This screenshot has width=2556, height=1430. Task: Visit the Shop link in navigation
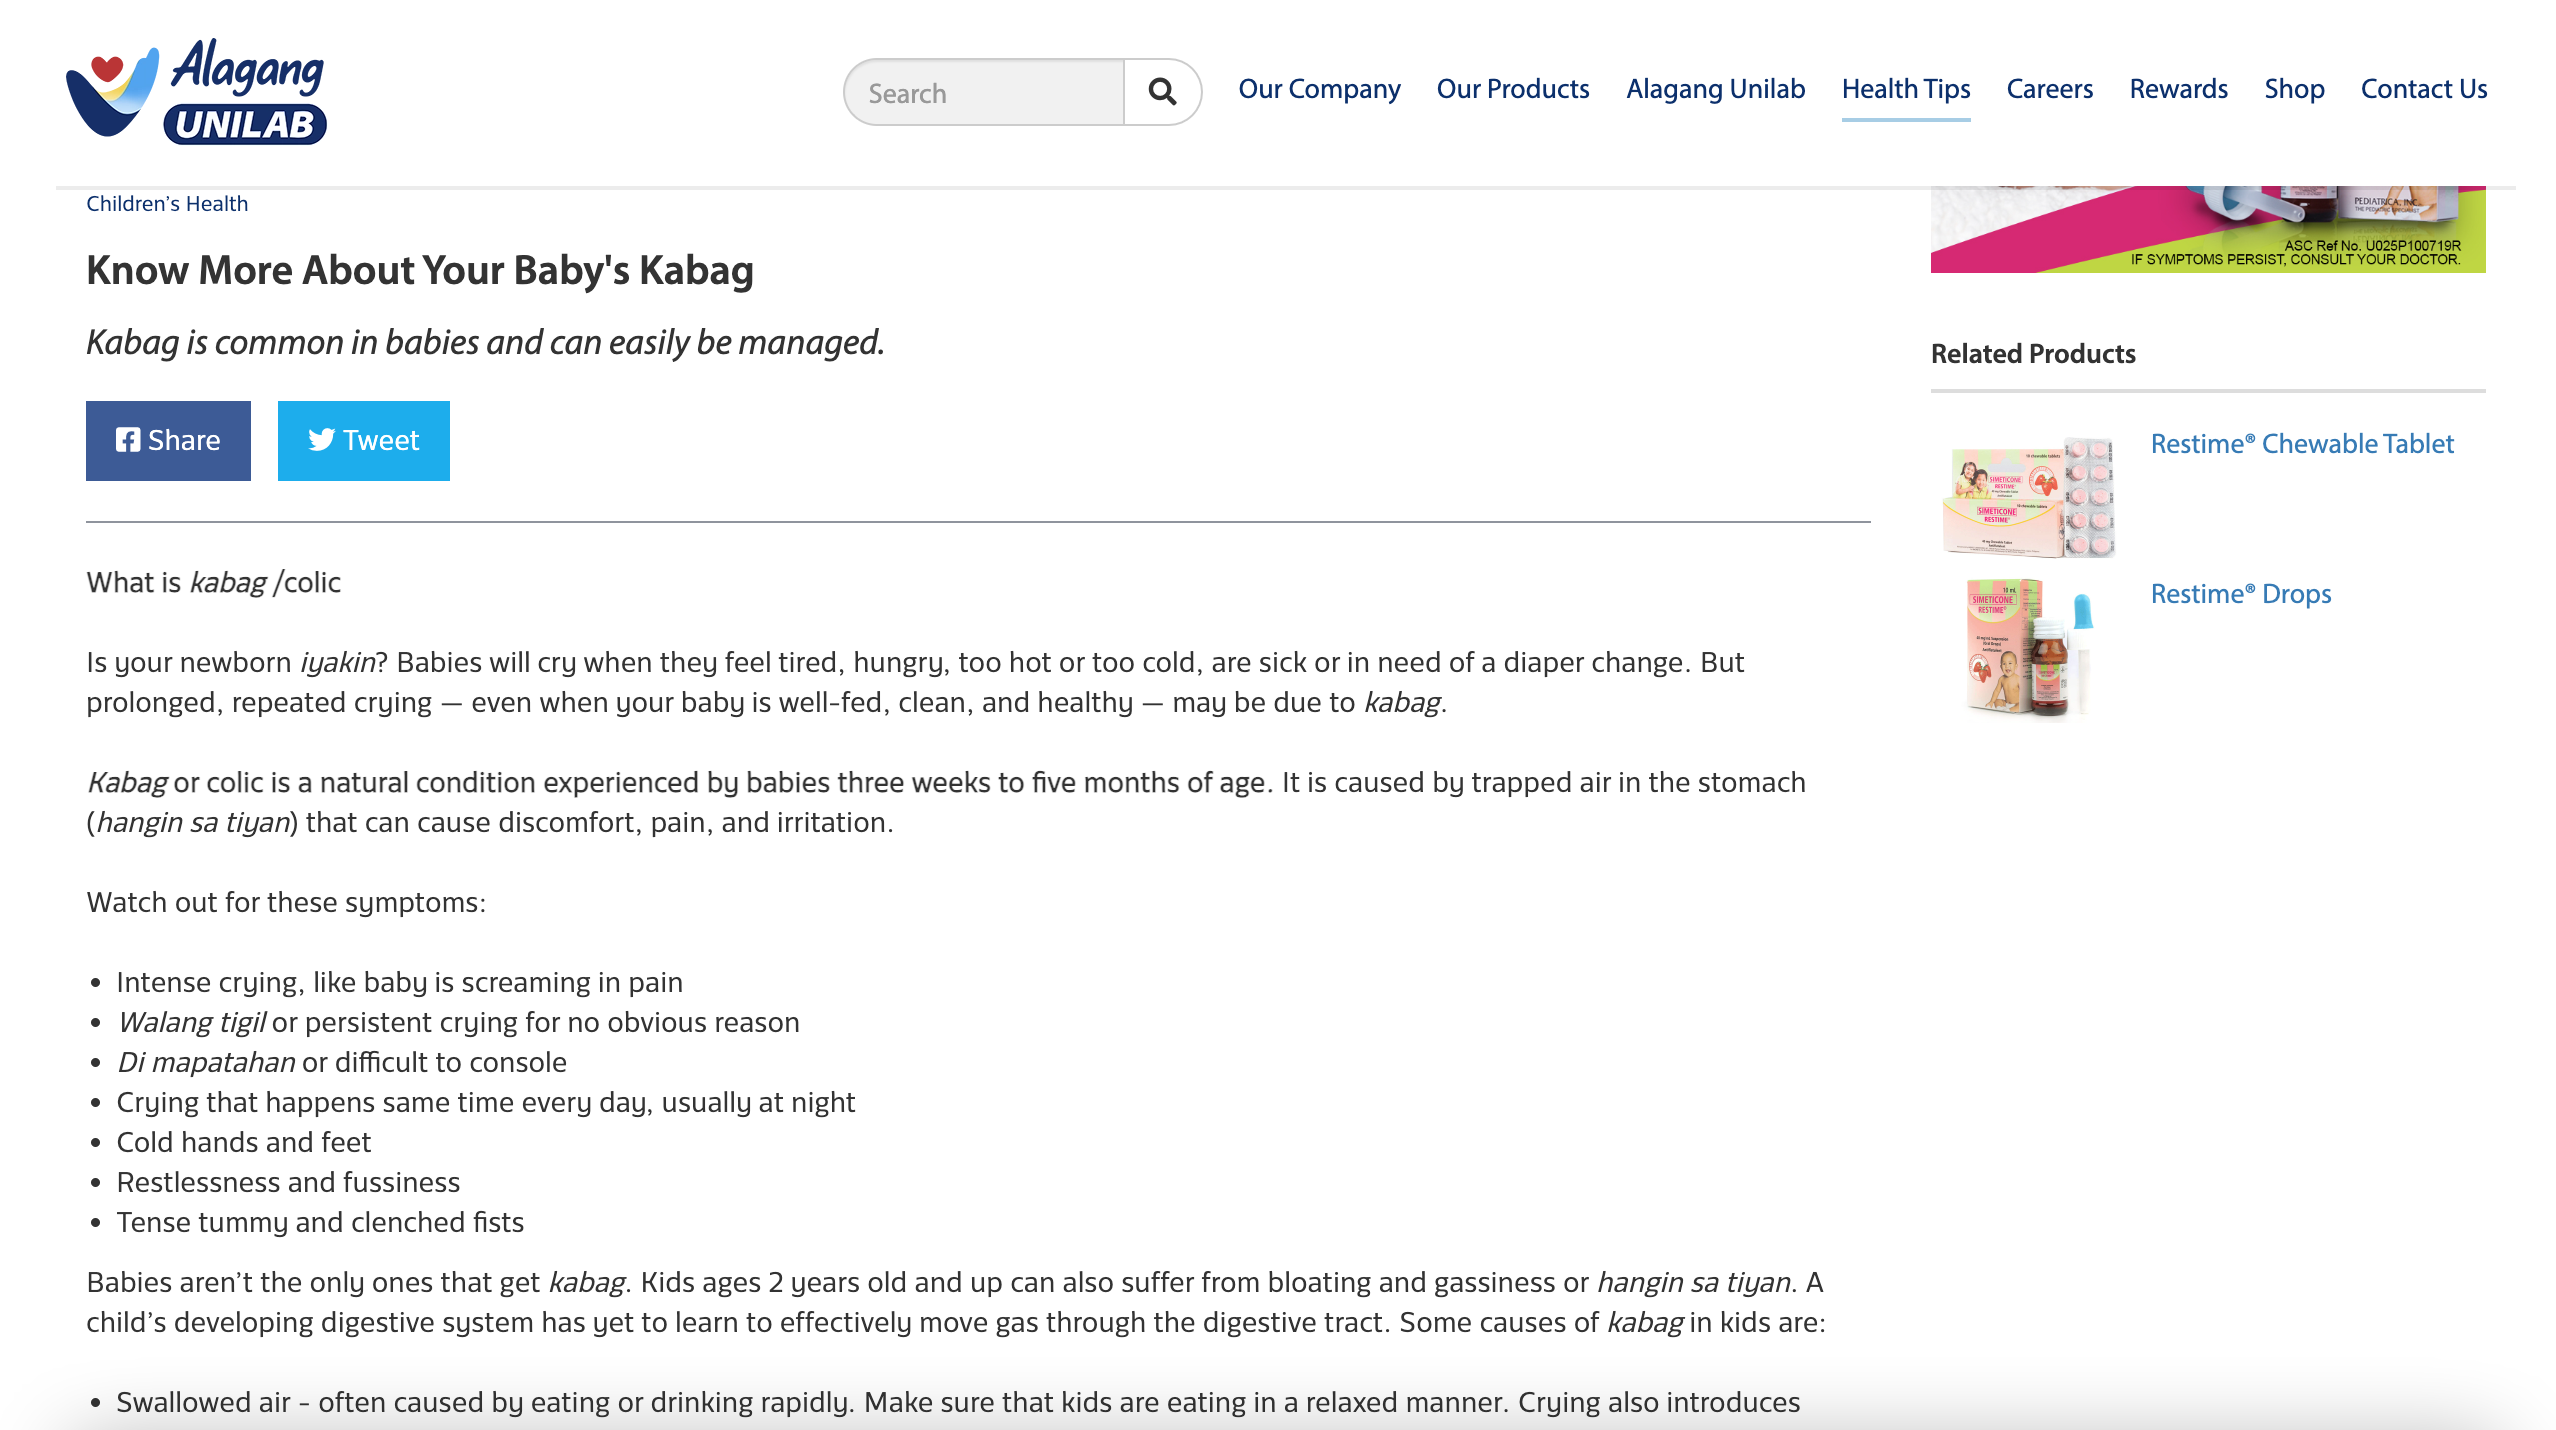[x=2293, y=89]
